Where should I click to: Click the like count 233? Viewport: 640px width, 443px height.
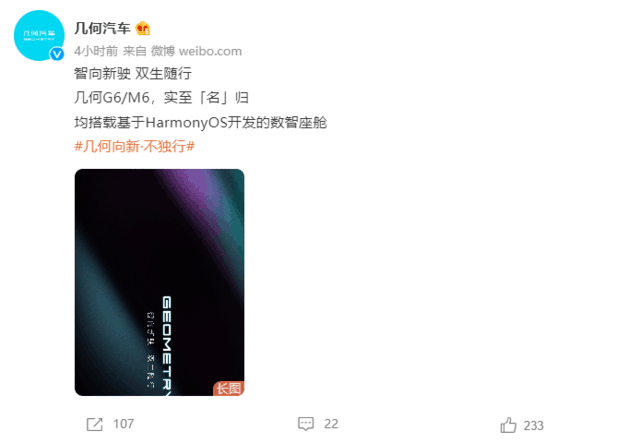coord(533,425)
